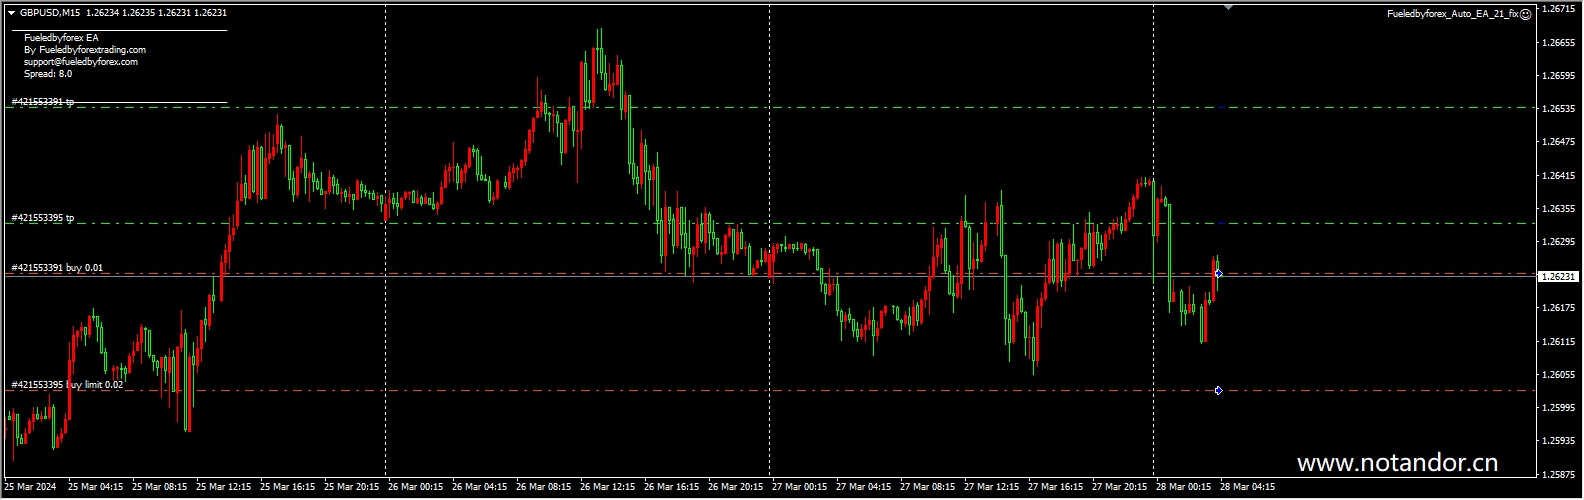Click the 1.25935 price scale label
Screen dimensions: 1584x500
1559,440
